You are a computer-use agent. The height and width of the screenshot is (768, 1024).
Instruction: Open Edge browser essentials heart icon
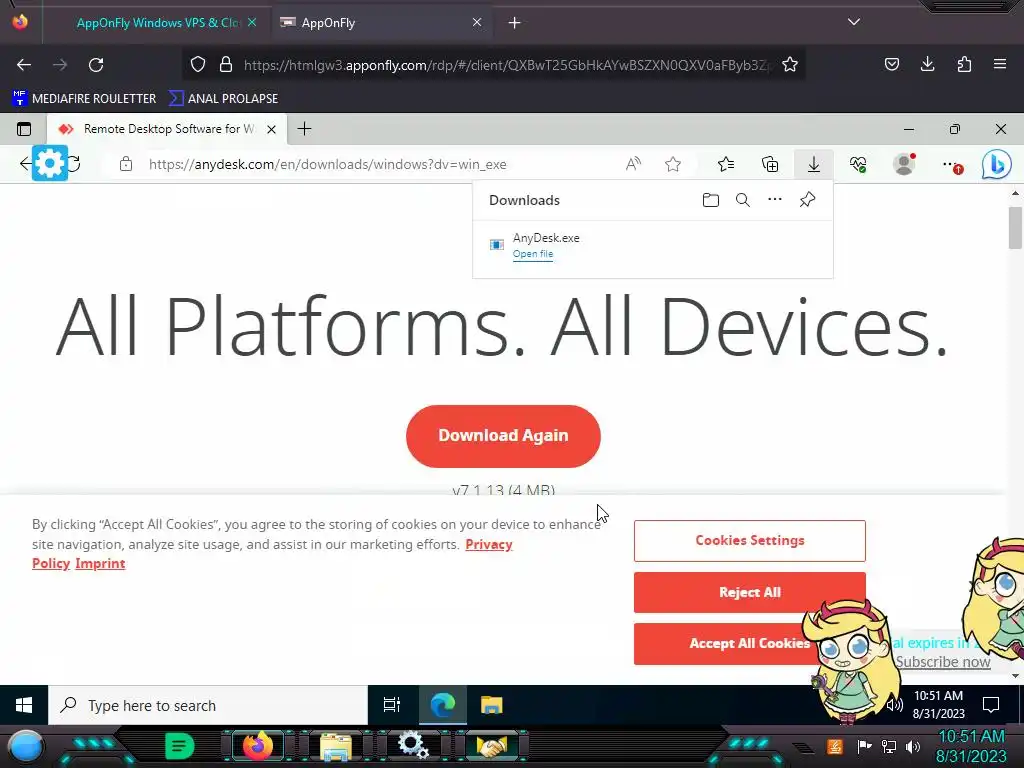858,164
